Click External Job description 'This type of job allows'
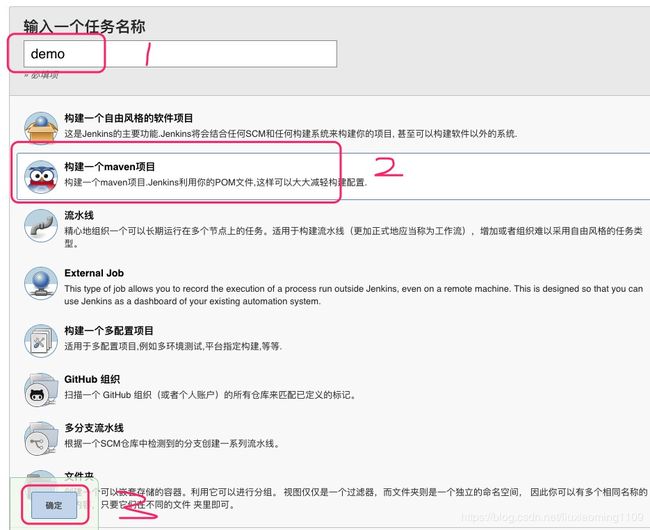The width and height of the screenshot is (650, 530). [x=354, y=295]
